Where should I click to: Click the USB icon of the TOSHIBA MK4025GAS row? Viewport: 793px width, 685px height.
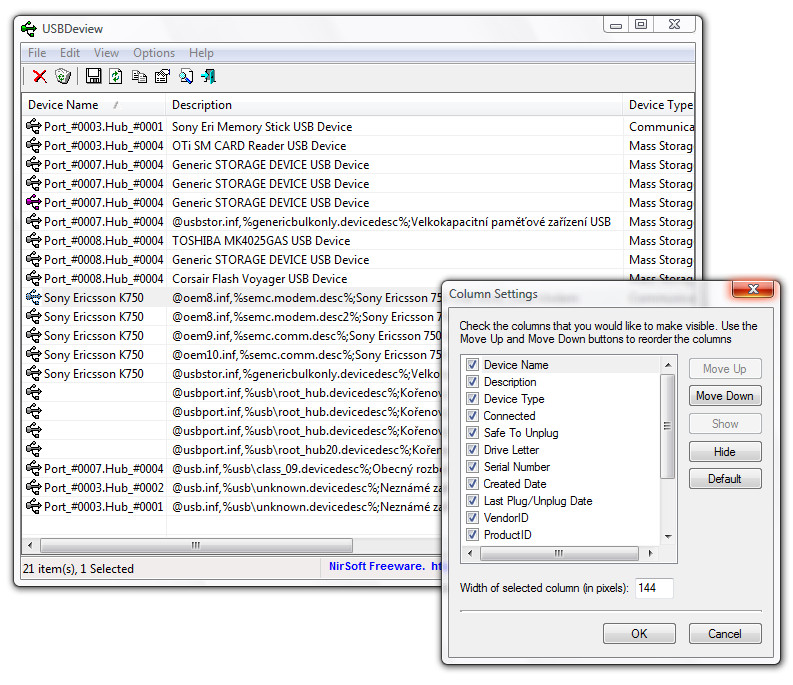click(x=33, y=240)
